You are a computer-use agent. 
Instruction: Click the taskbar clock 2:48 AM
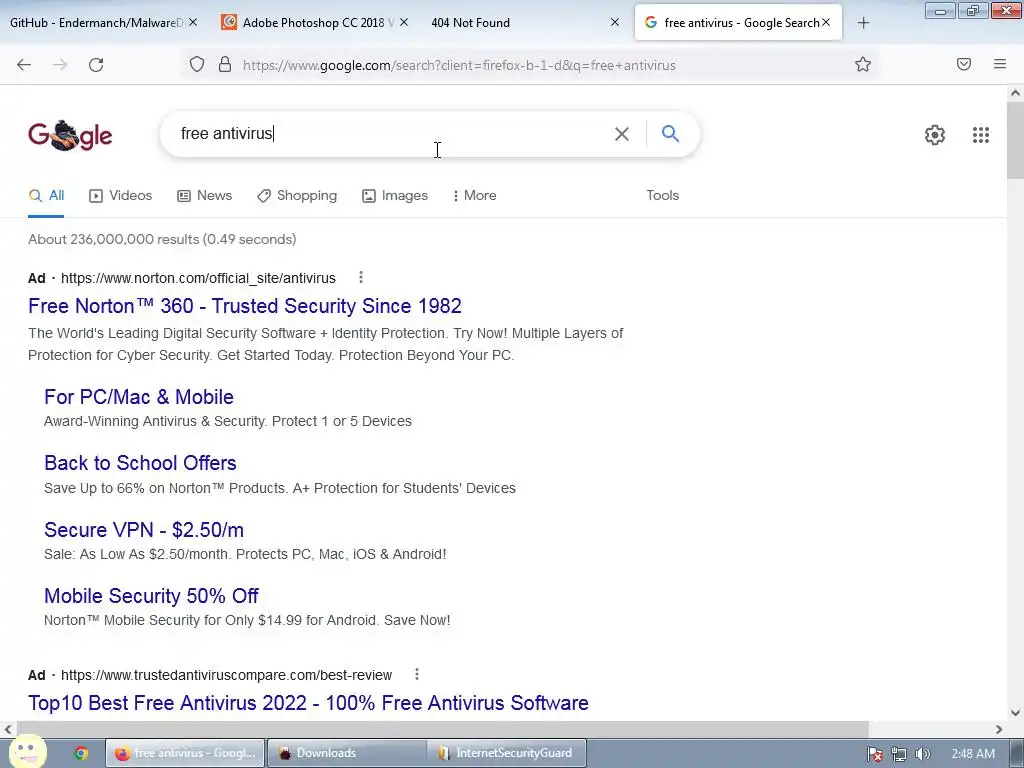point(973,754)
